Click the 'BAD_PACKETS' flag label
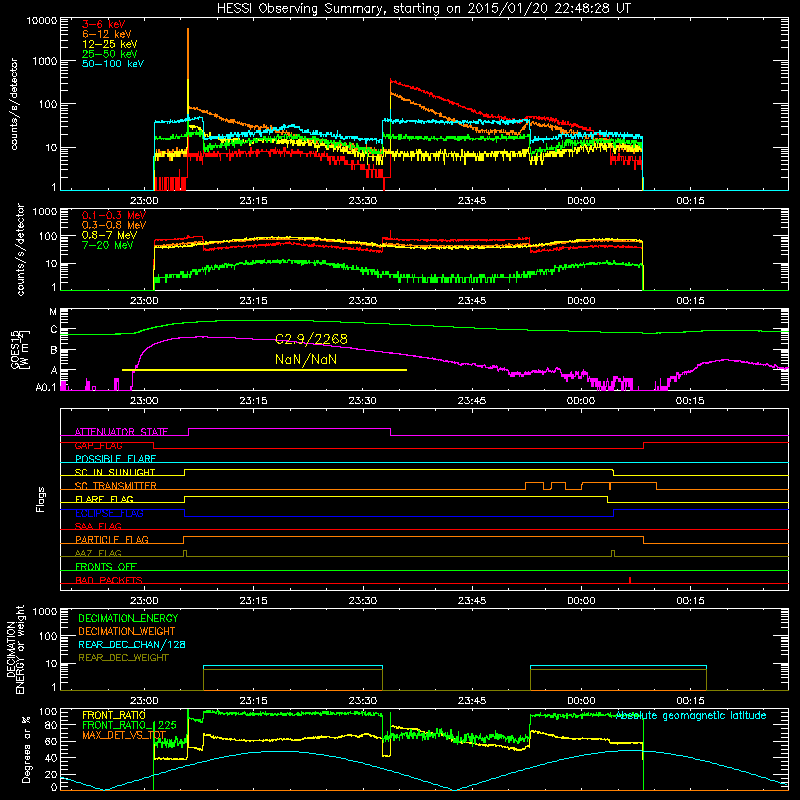 point(109,580)
